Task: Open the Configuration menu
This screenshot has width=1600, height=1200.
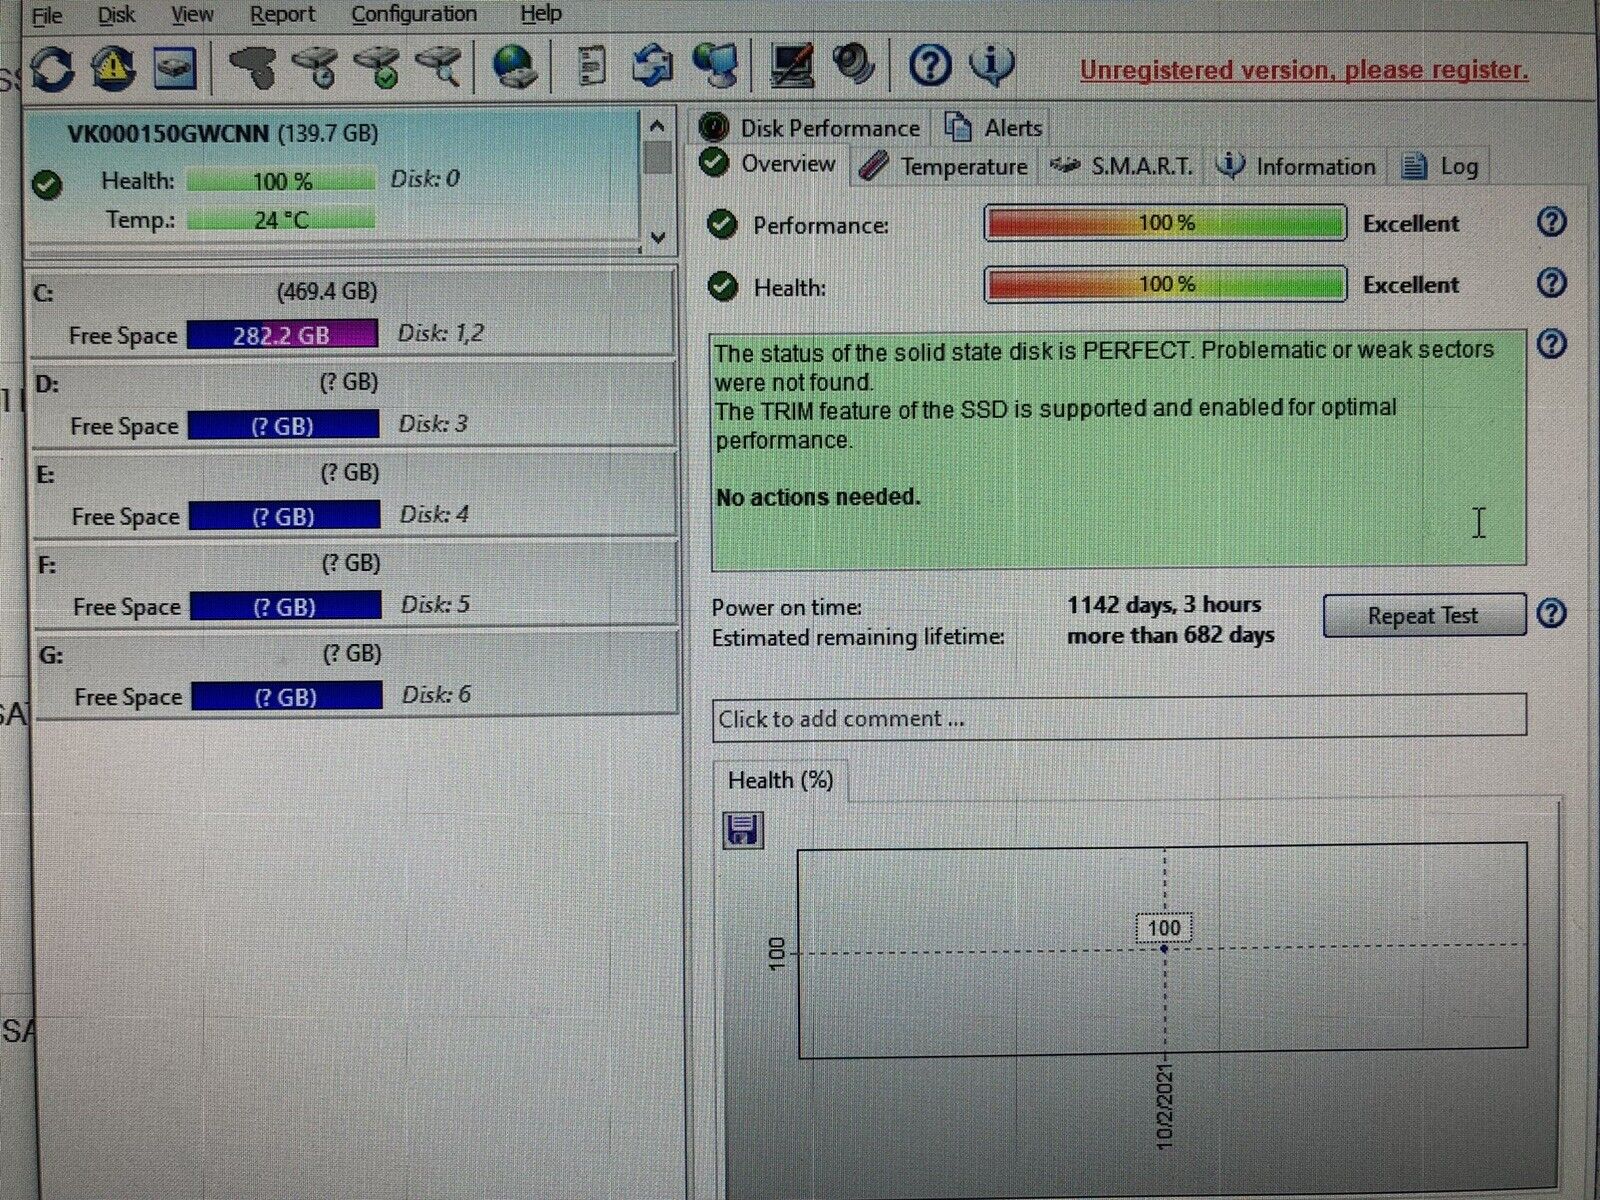Action: [x=413, y=15]
